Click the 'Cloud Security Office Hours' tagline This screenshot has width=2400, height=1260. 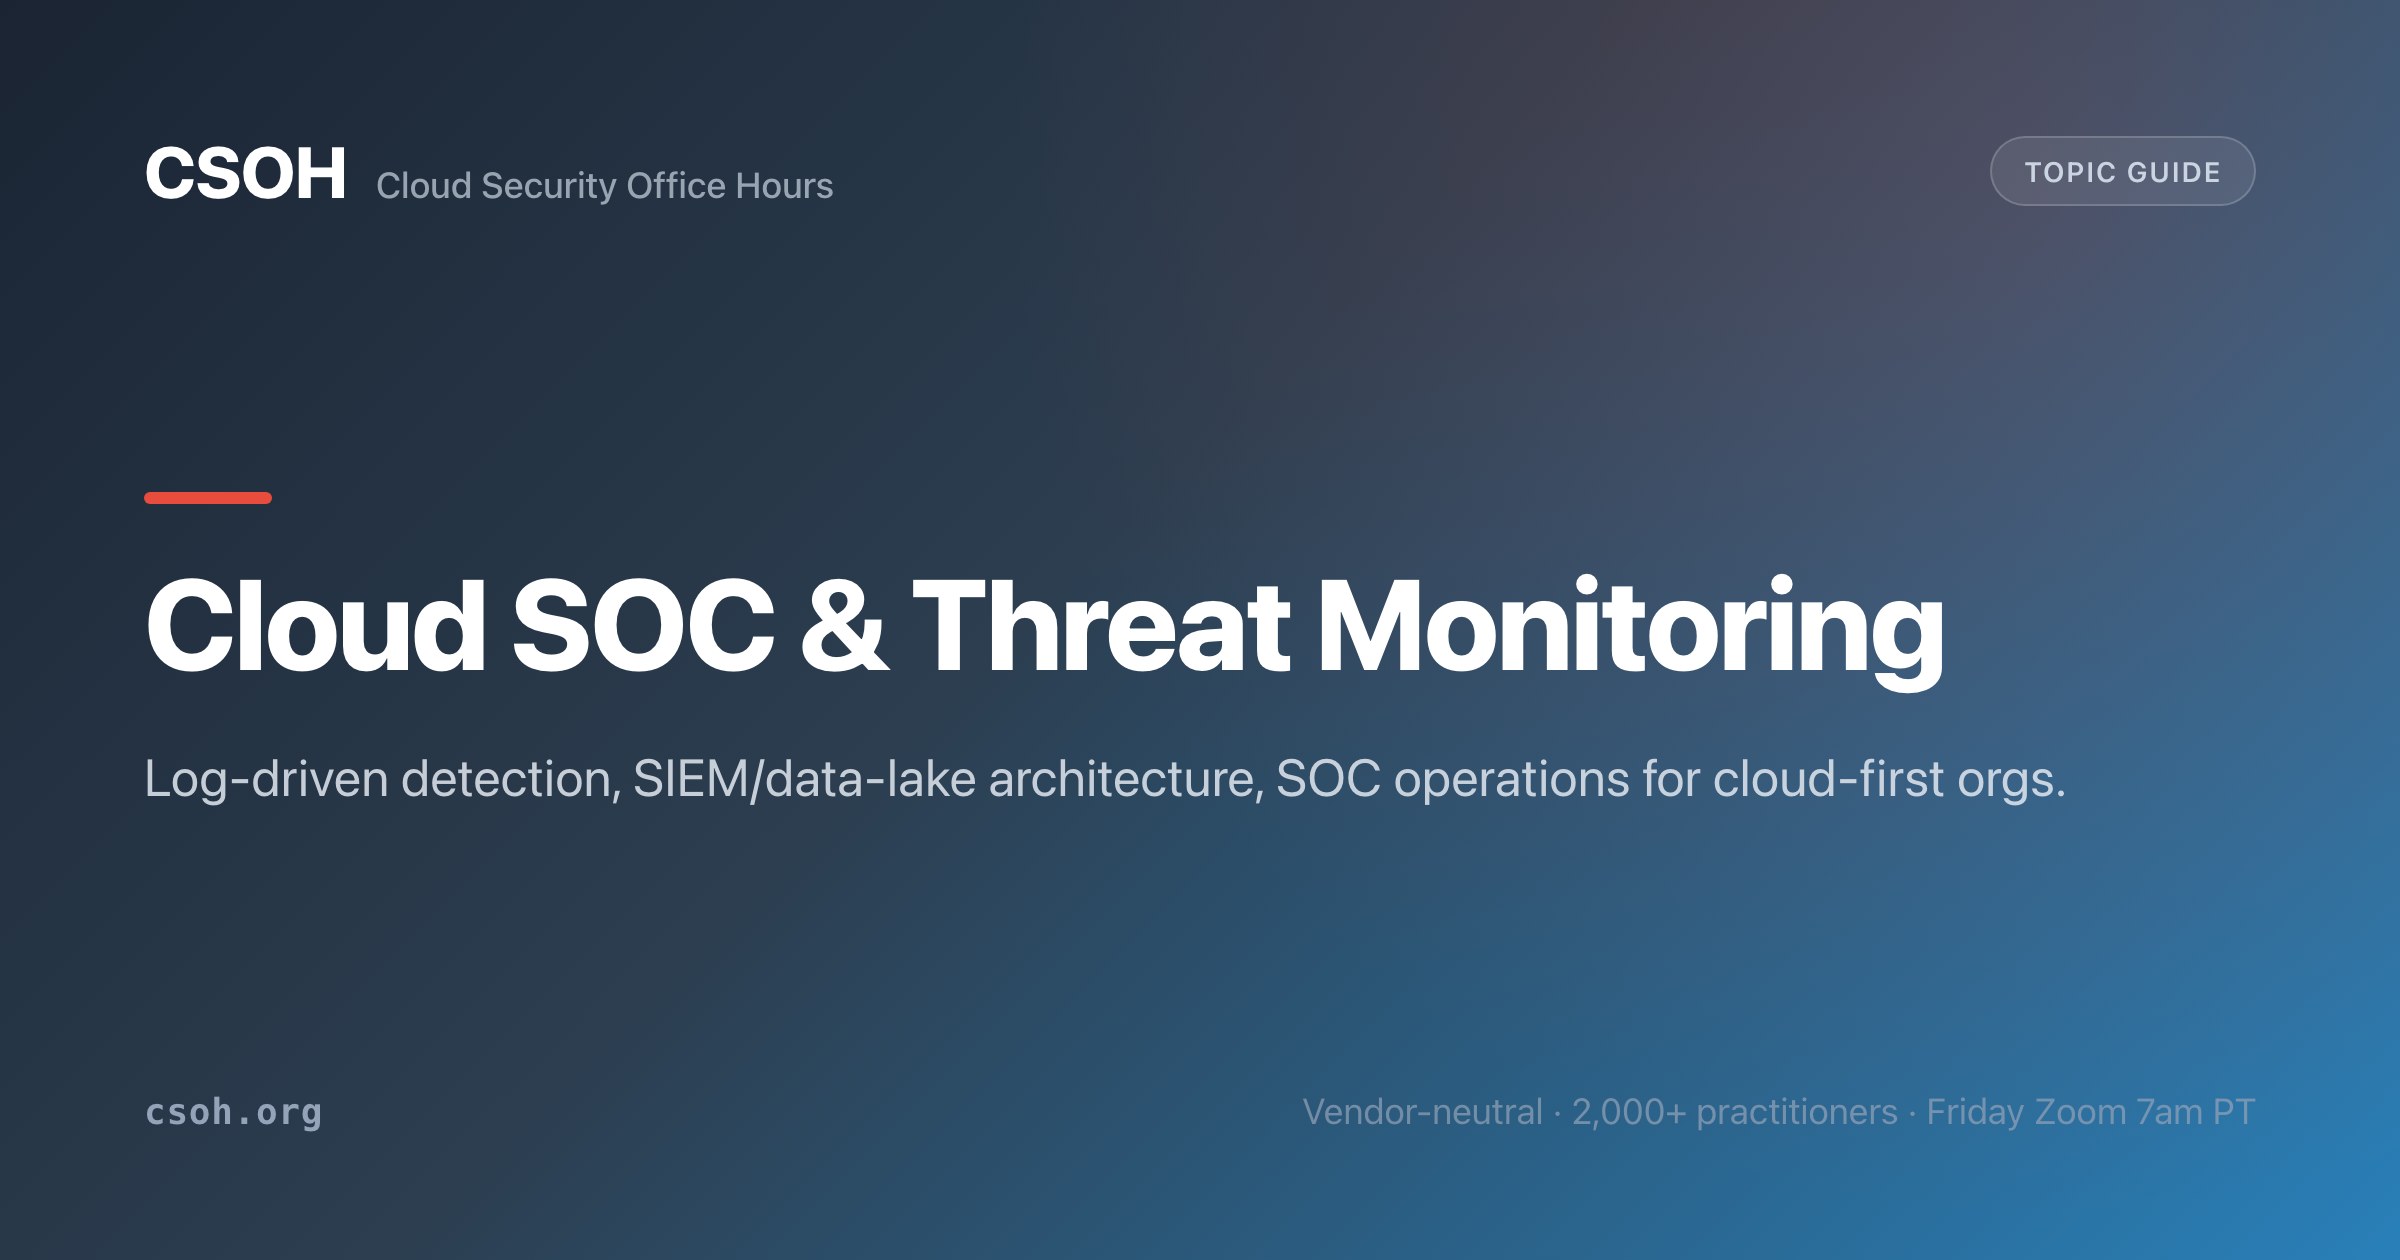[604, 186]
